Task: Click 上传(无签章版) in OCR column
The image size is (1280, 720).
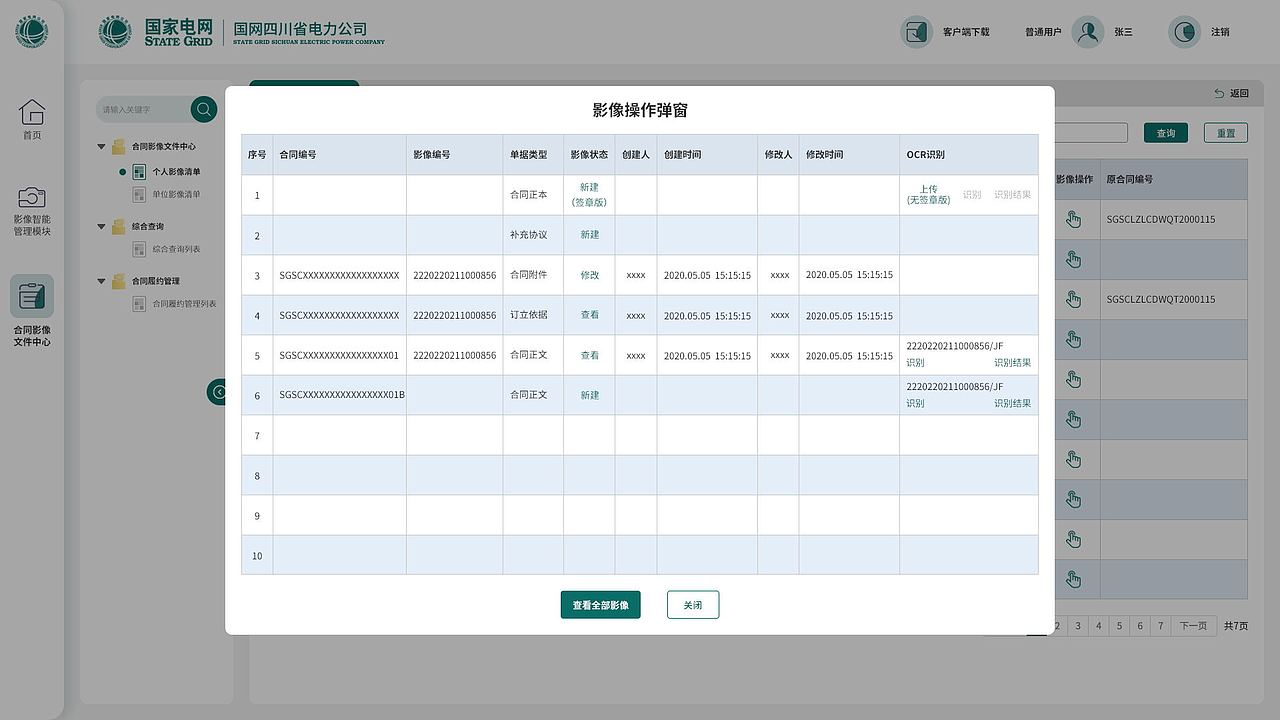Action: coord(928,195)
